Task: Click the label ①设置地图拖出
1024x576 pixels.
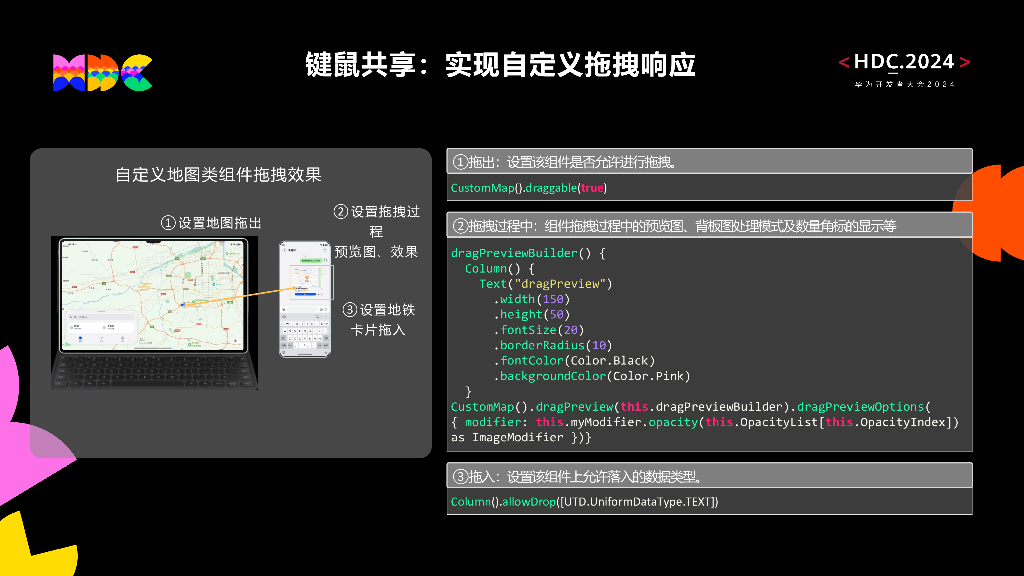Action: [x=211, y=223]
